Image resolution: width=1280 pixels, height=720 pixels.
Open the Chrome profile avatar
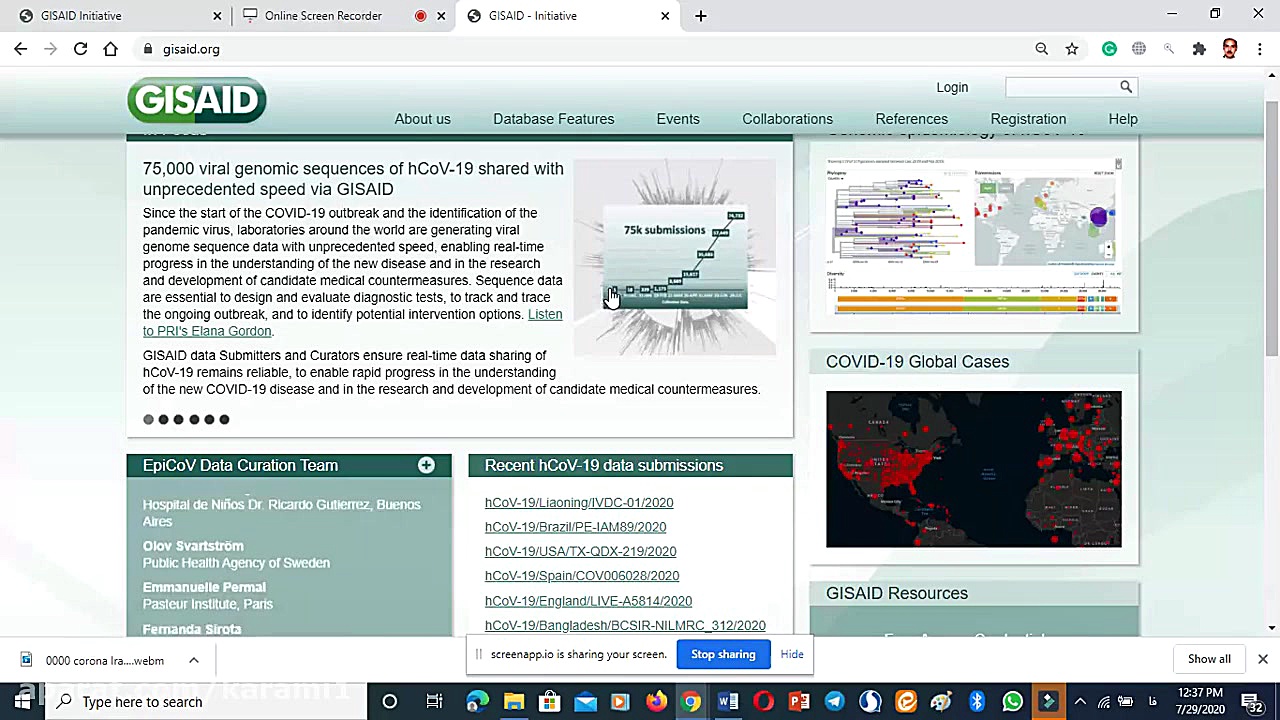1230,49
